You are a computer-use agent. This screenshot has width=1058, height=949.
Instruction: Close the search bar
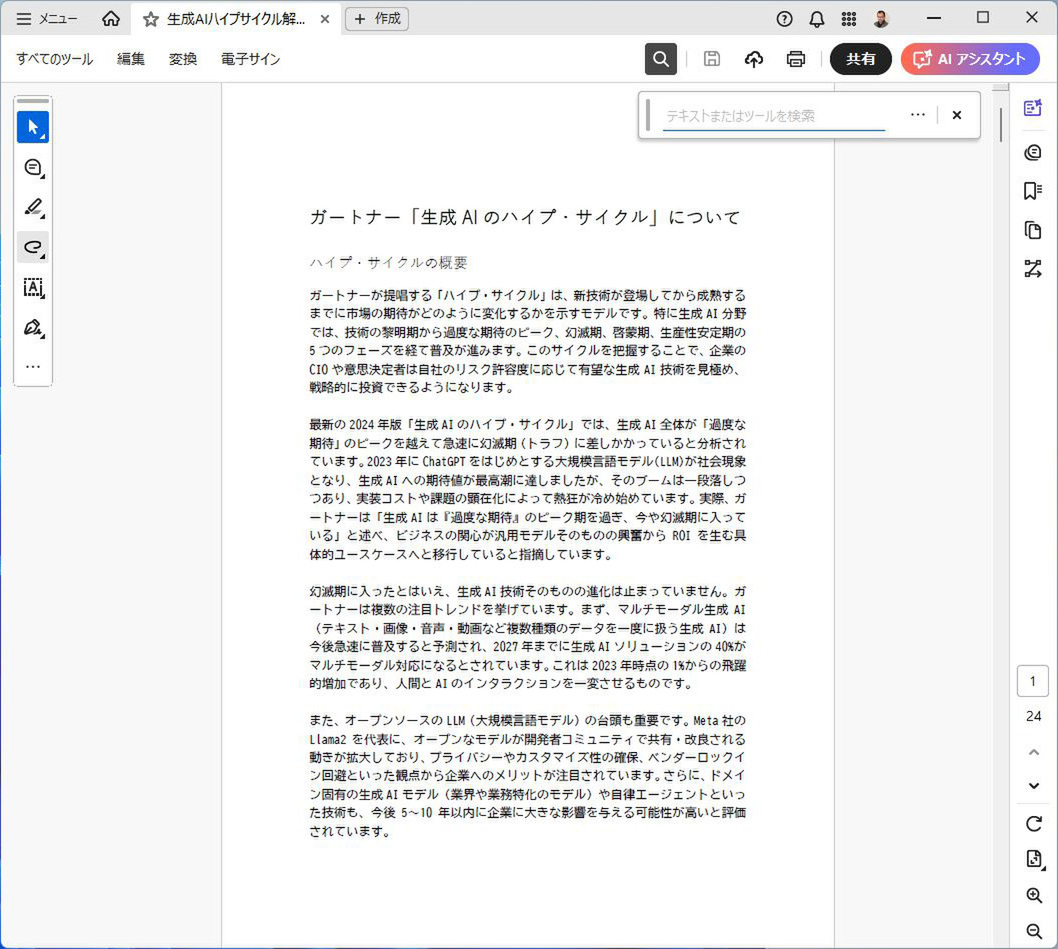click(957, 115)
